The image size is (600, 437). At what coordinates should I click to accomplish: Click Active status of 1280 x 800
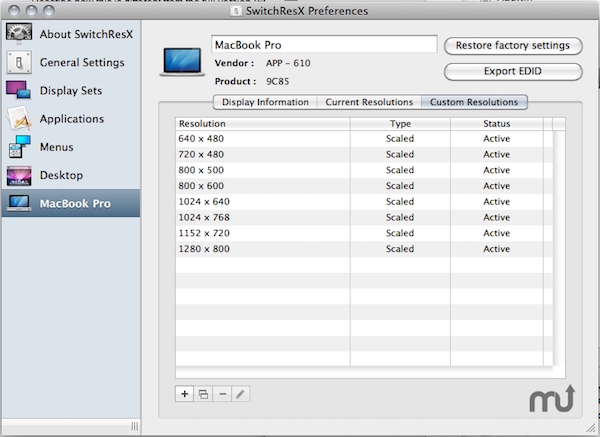click(497, 249)
